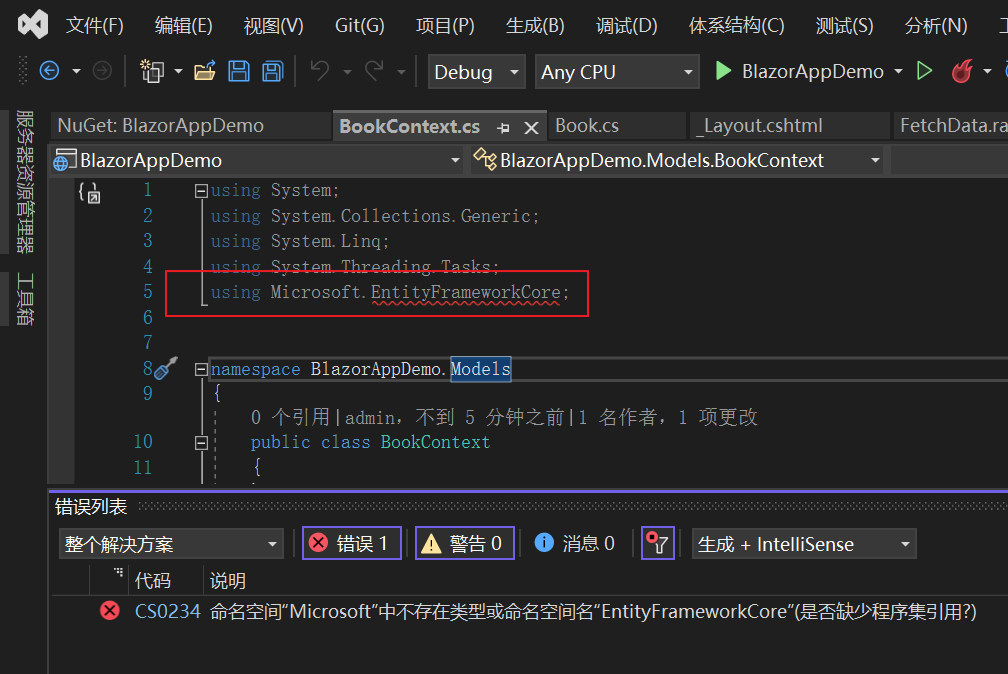Open the back navigation history dropdown arrow

click(x=76, y=71)
